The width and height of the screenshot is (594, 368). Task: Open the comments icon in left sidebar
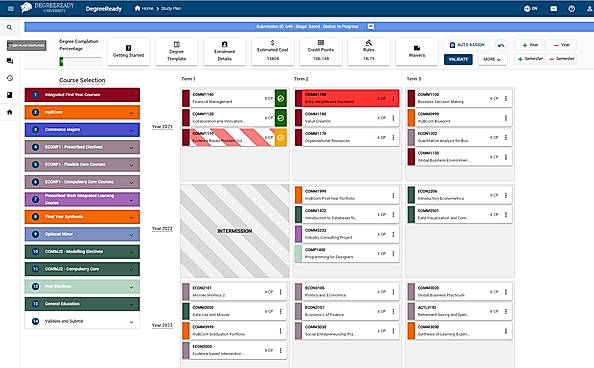[x=10, y=61]
